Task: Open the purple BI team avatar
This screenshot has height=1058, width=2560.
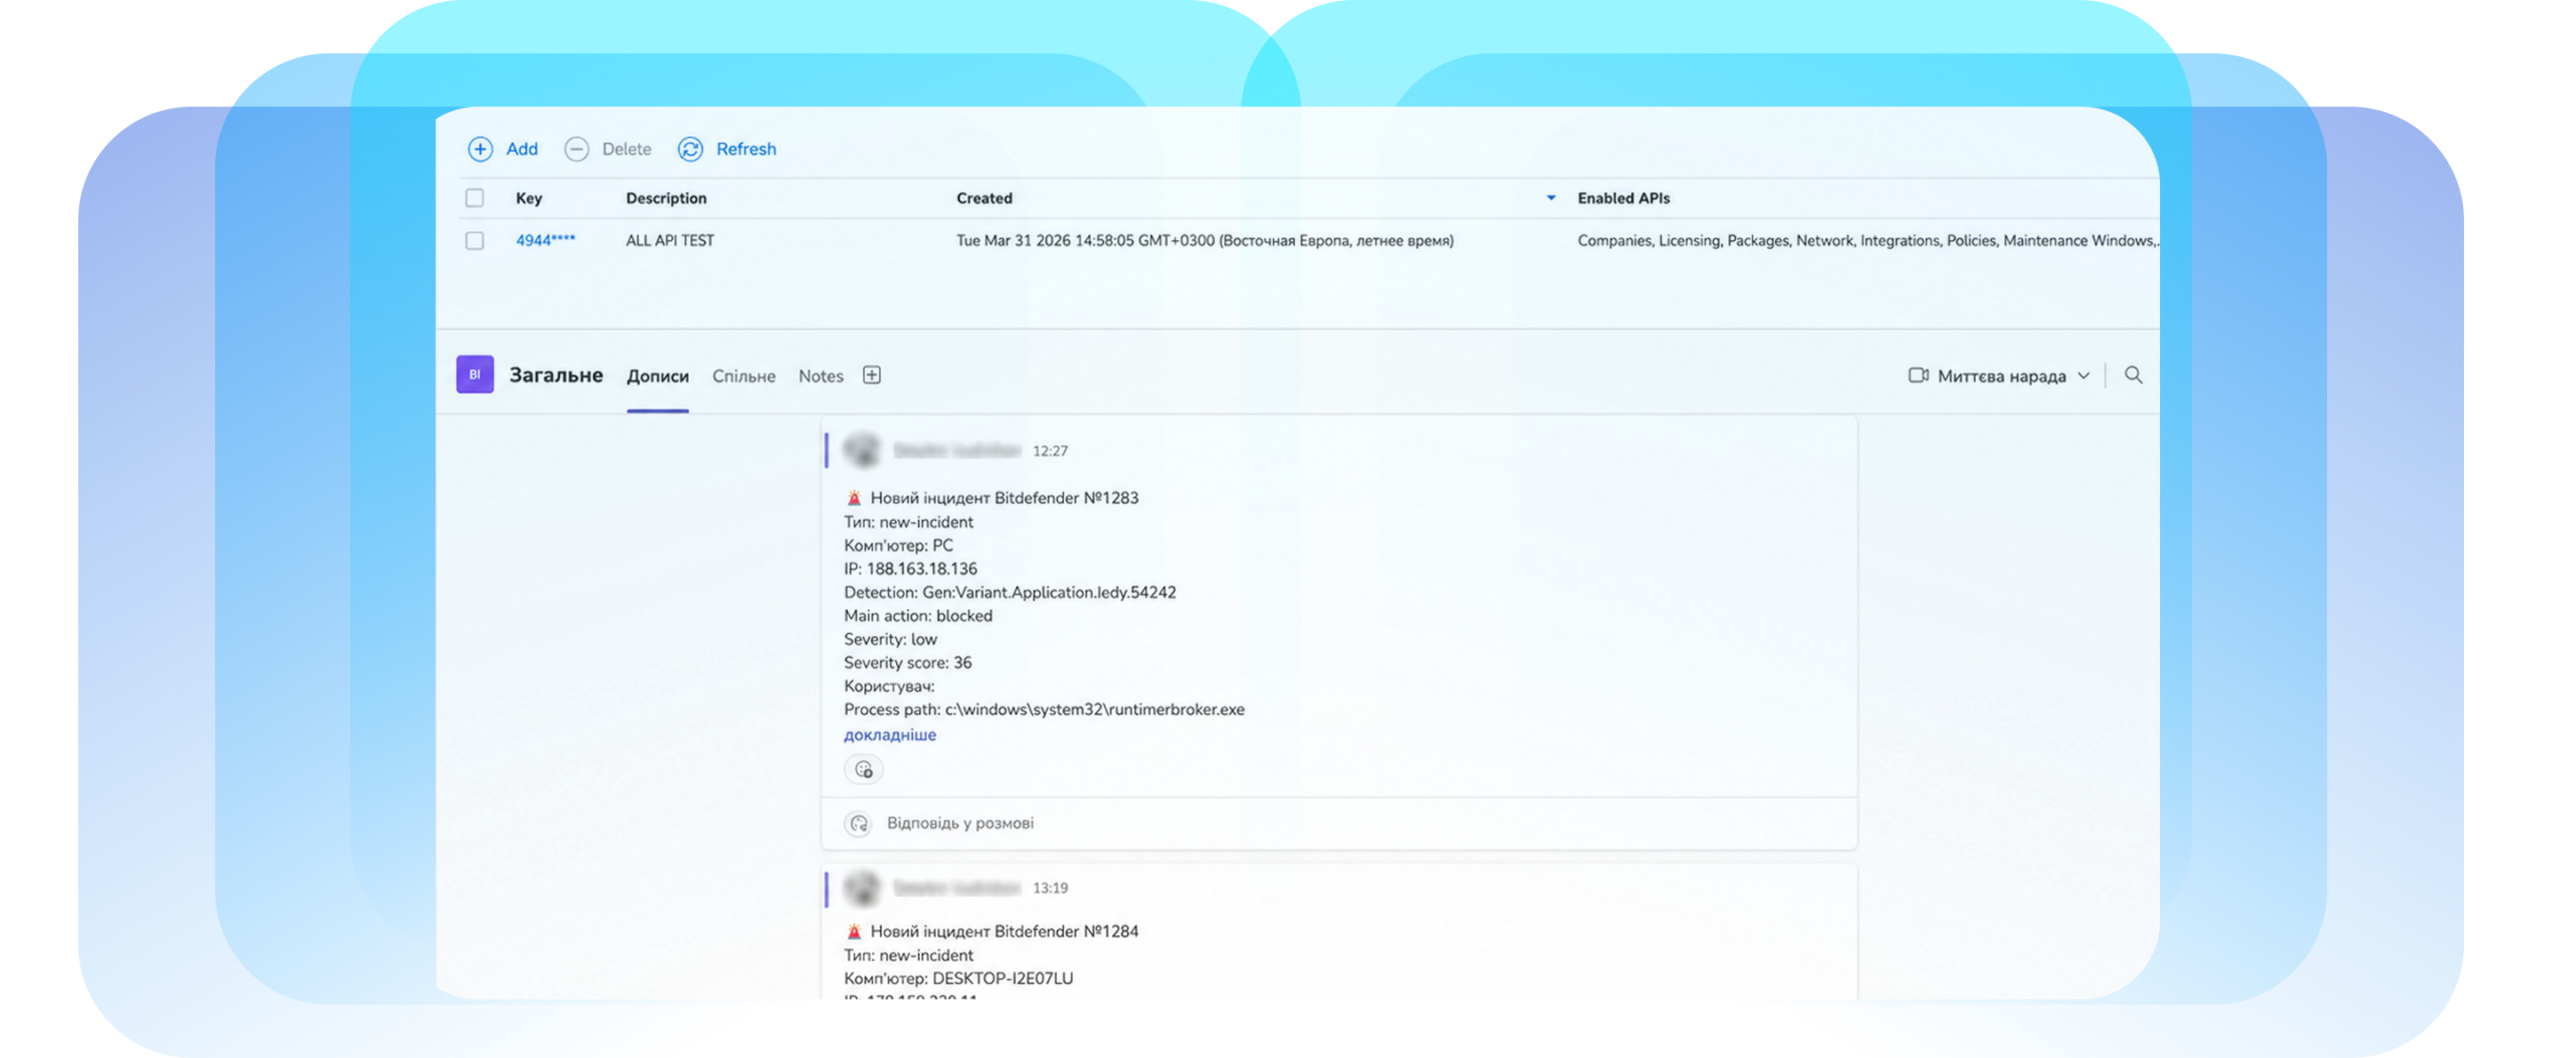Action: (475, 375)
